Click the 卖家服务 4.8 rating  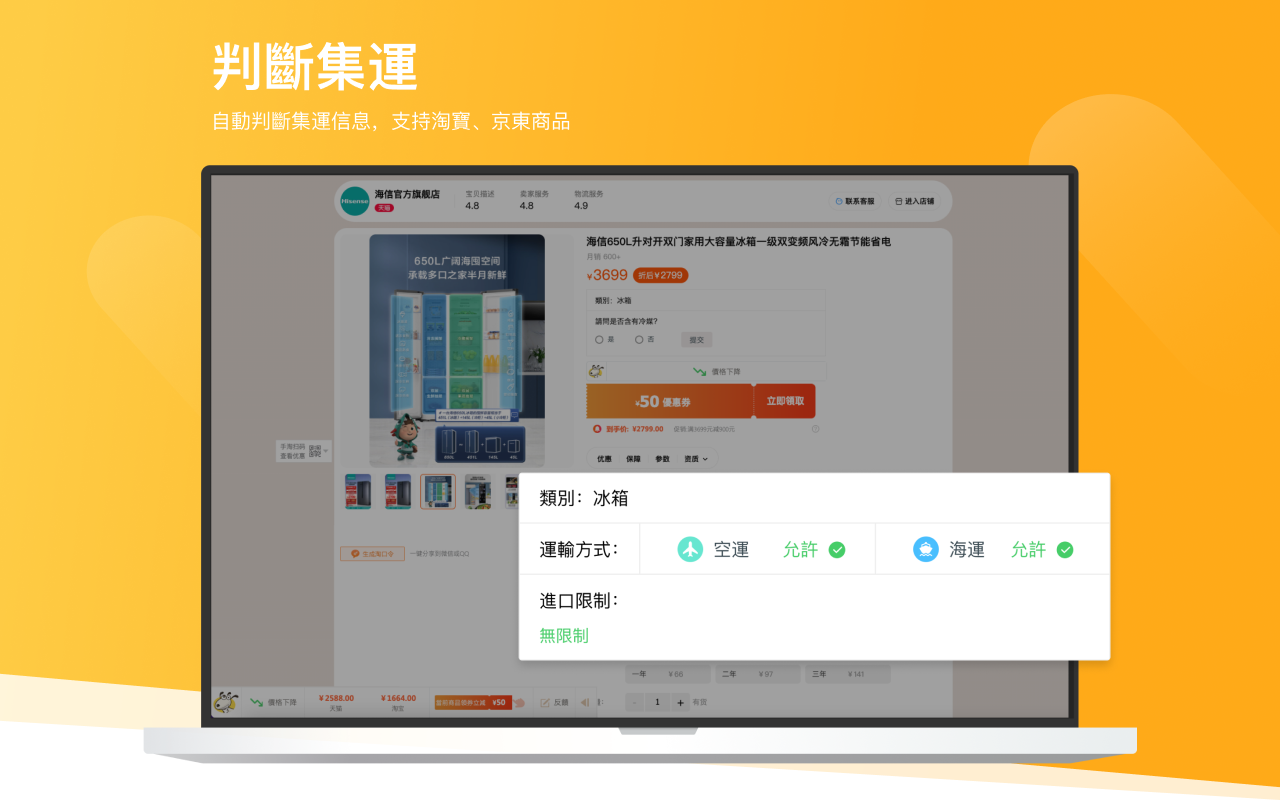pyautogui.click(x=534, y=200)
